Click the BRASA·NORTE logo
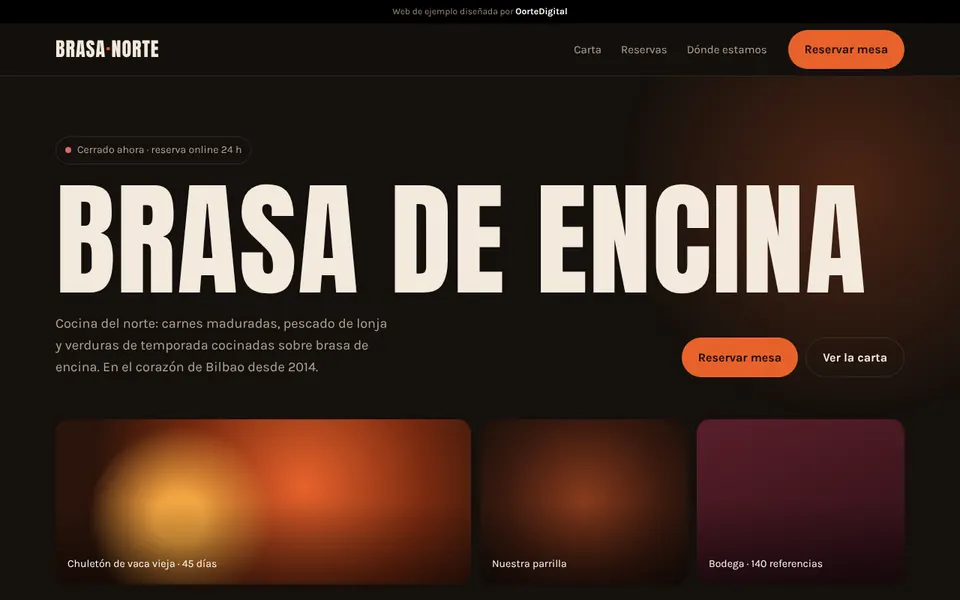The width and height of the screenshot is (960, 600). pyautogui.click(x=107, y=49)
